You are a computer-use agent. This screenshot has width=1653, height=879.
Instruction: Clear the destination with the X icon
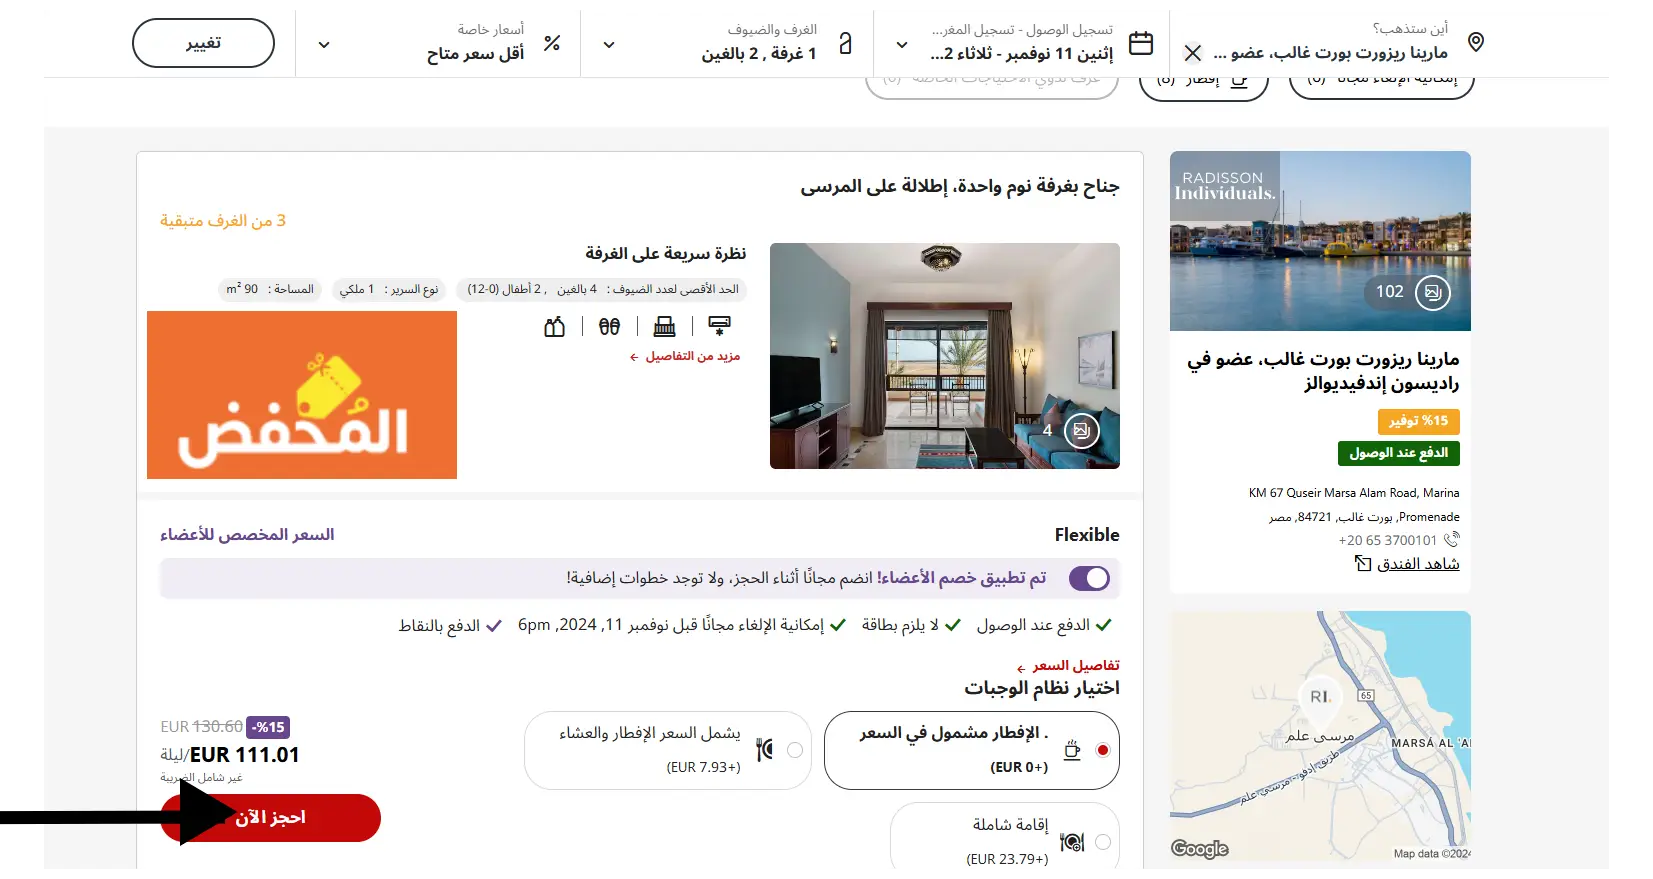tap(1193, 53)
